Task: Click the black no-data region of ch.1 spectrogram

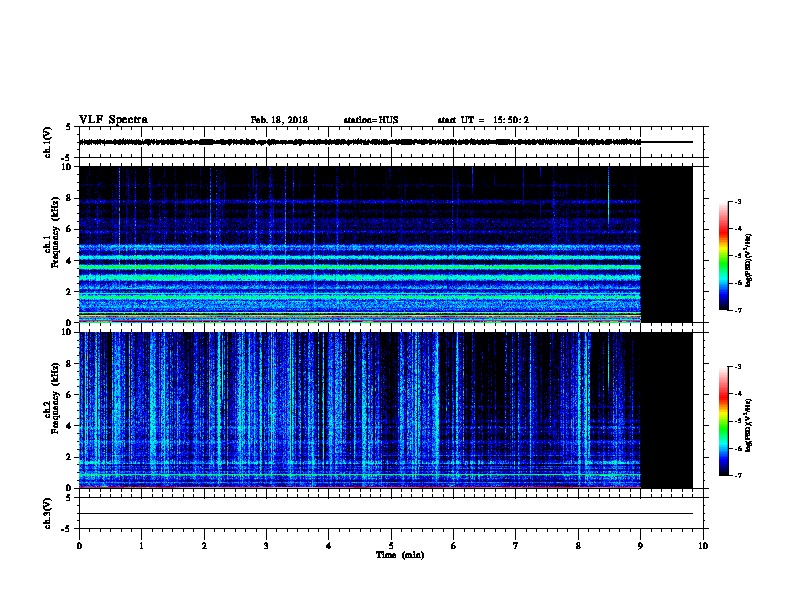Action: click(x=667, y=244)
